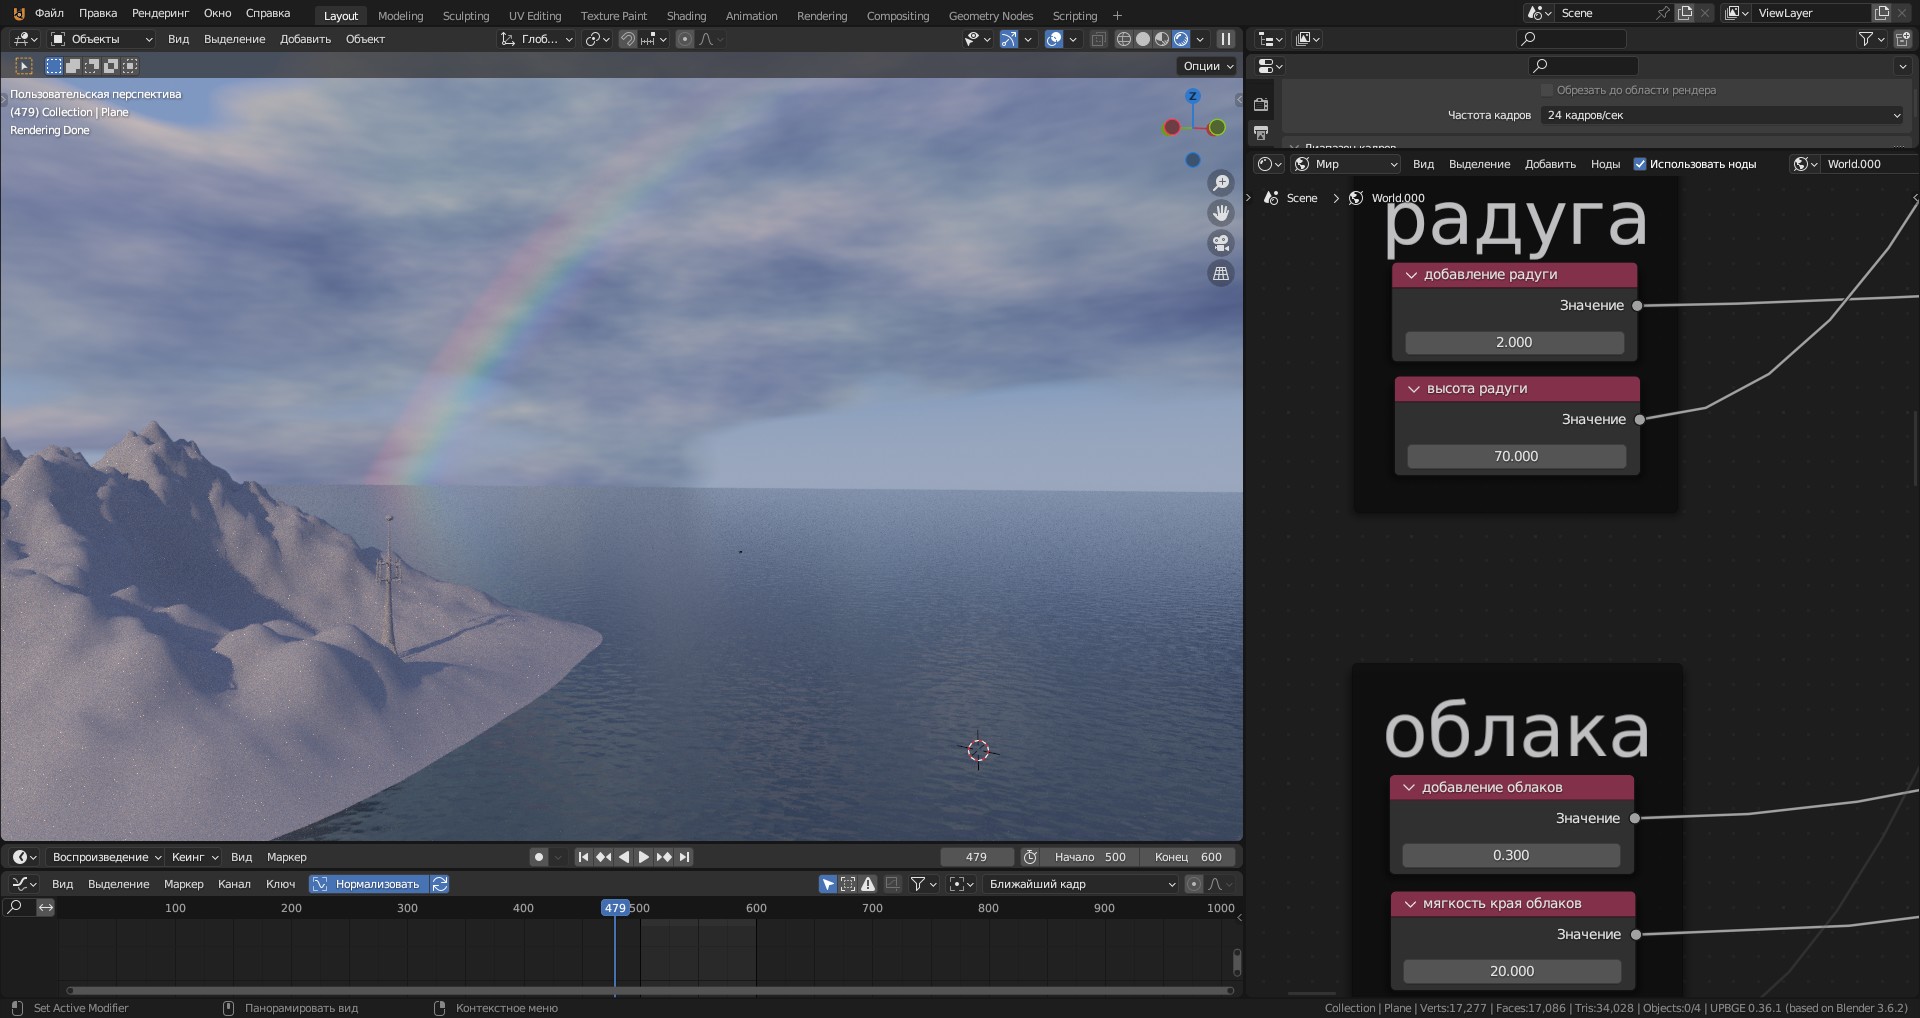Open the Render menu

[160, 13]
